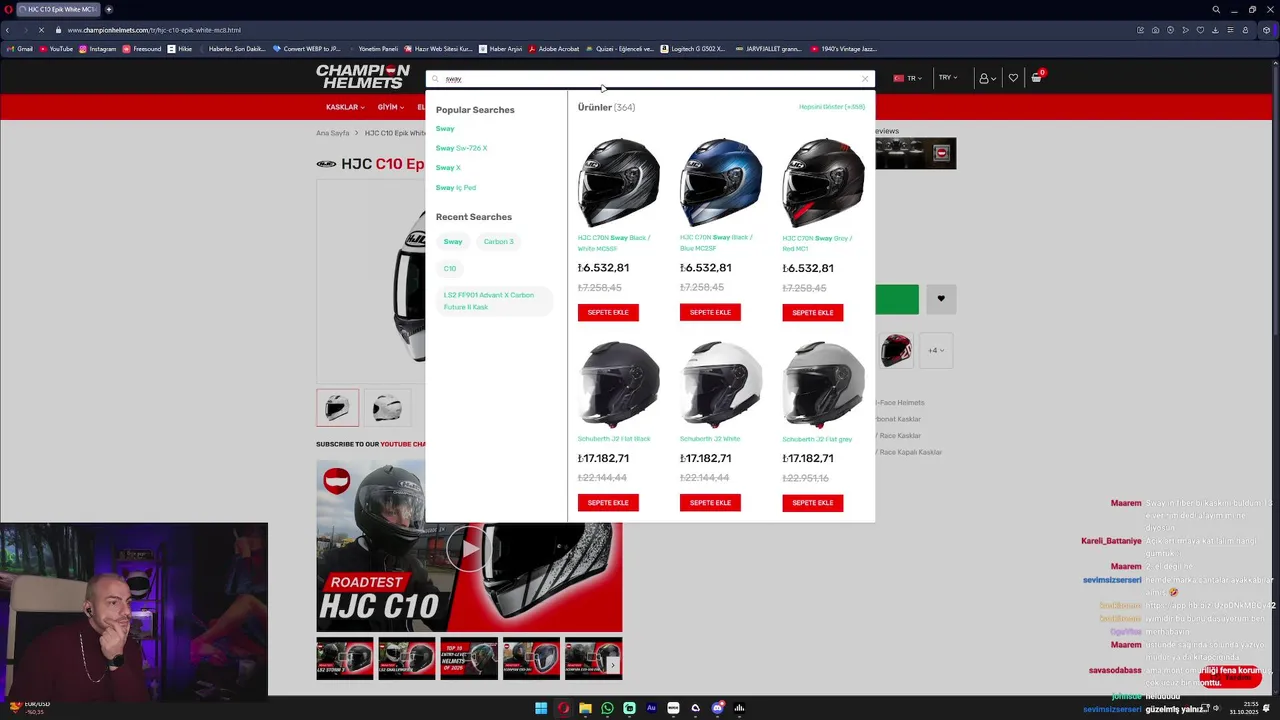
Task: Choose recent search chip 'Carbon 3'
Action: [x=499, y=242]
